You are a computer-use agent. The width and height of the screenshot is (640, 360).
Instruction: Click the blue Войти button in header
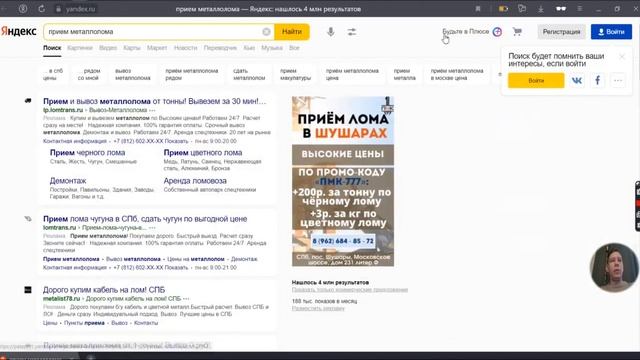(611, 32)
